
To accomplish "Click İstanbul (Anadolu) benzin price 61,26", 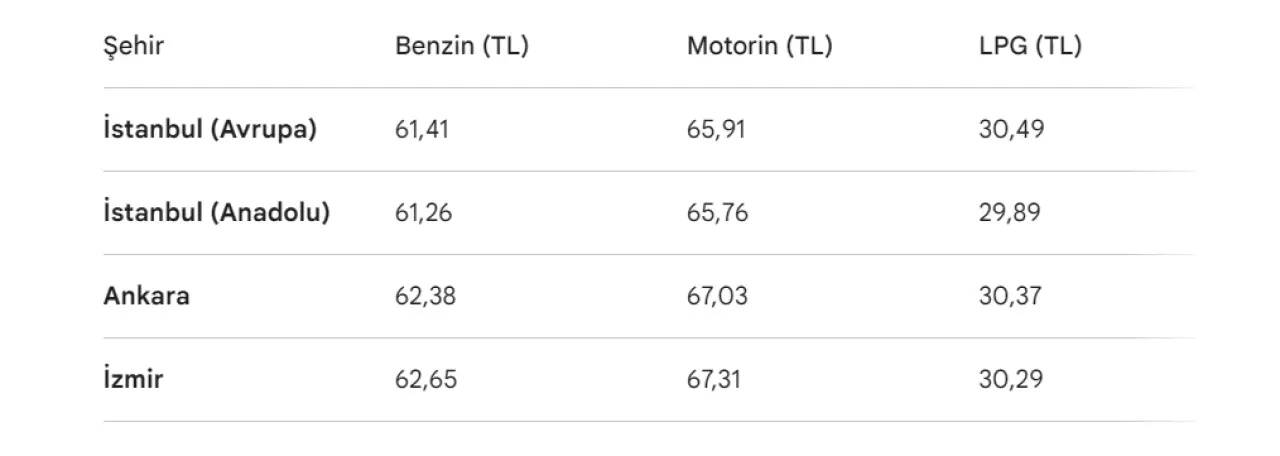I will coord(424,213).
